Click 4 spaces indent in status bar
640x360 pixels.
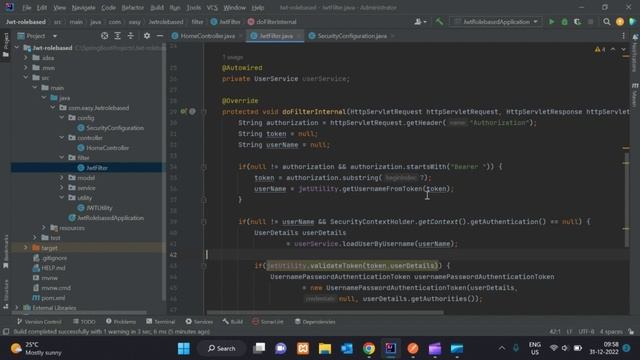click(611, 331)
